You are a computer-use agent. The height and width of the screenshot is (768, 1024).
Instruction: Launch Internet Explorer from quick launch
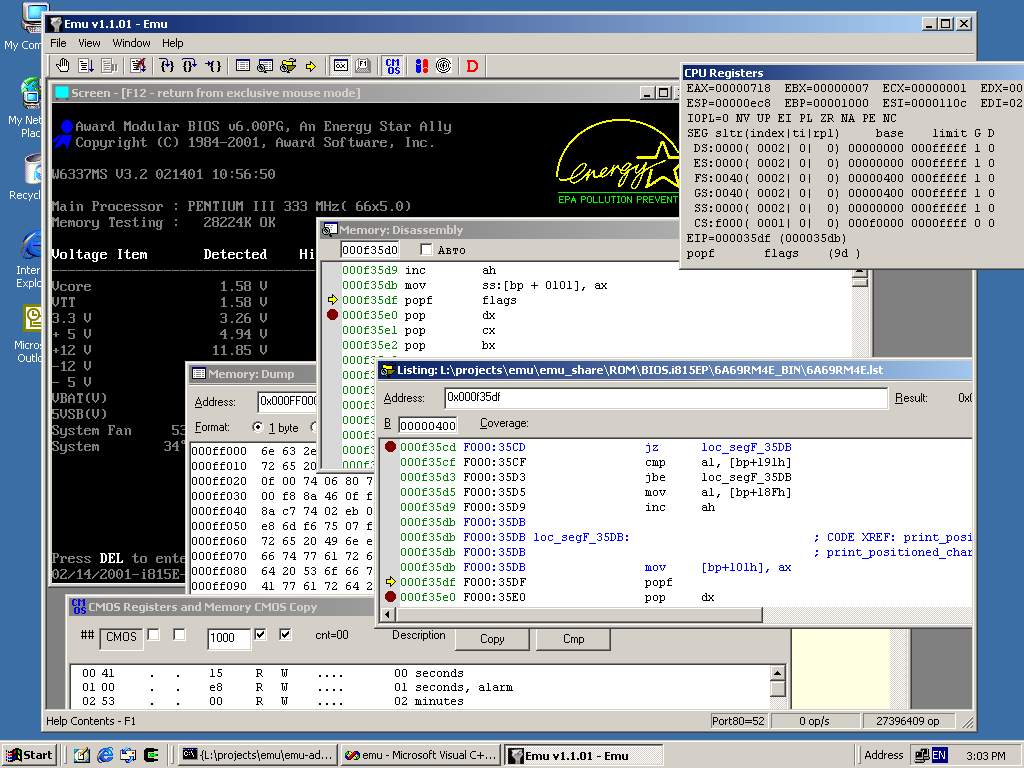tap(105, 755)
